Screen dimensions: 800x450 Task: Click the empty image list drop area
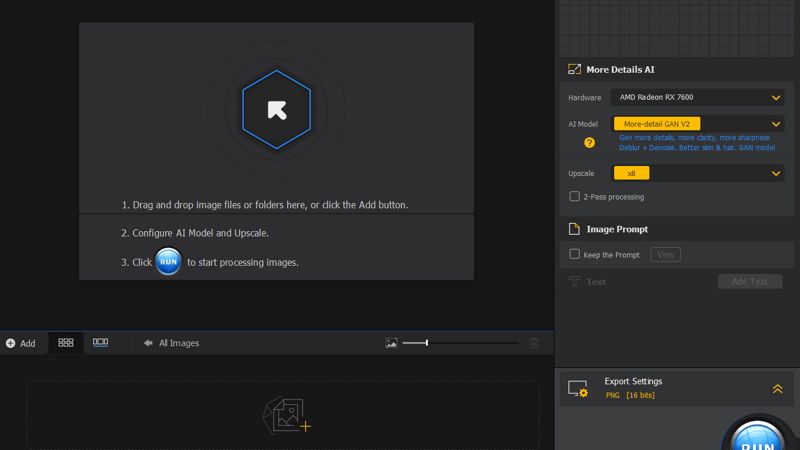[283, 415]
